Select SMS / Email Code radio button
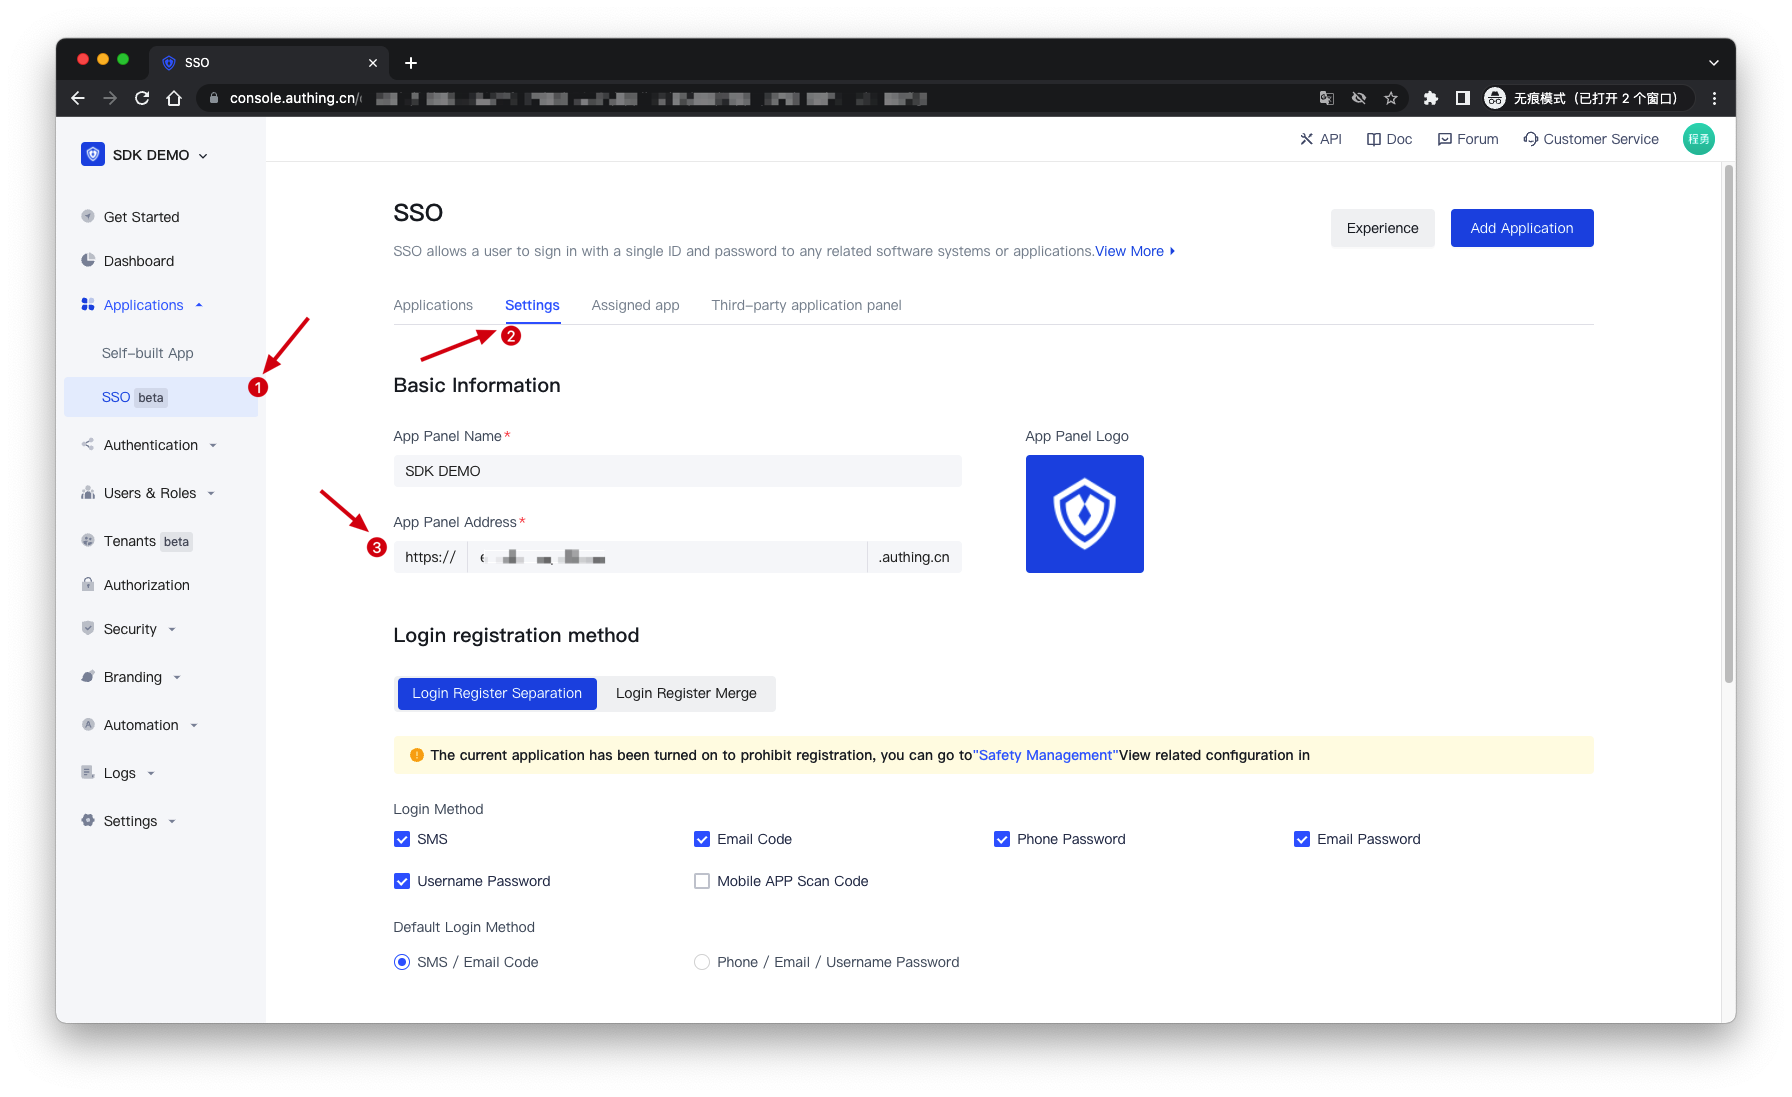1792x1097 pixels. coord(402,962)
